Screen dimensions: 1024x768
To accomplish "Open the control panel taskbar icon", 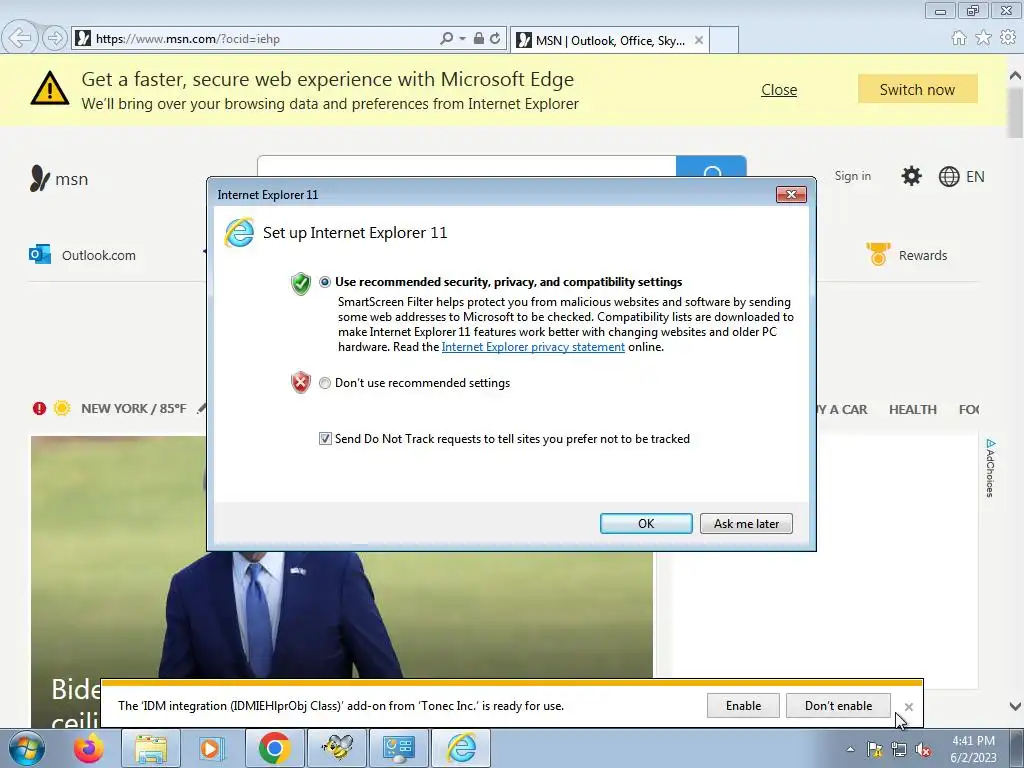I will (x=398, y=748).
